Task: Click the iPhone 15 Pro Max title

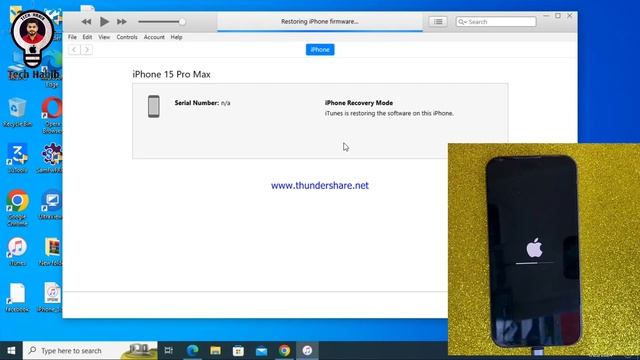Action: [x=171, y=74]
